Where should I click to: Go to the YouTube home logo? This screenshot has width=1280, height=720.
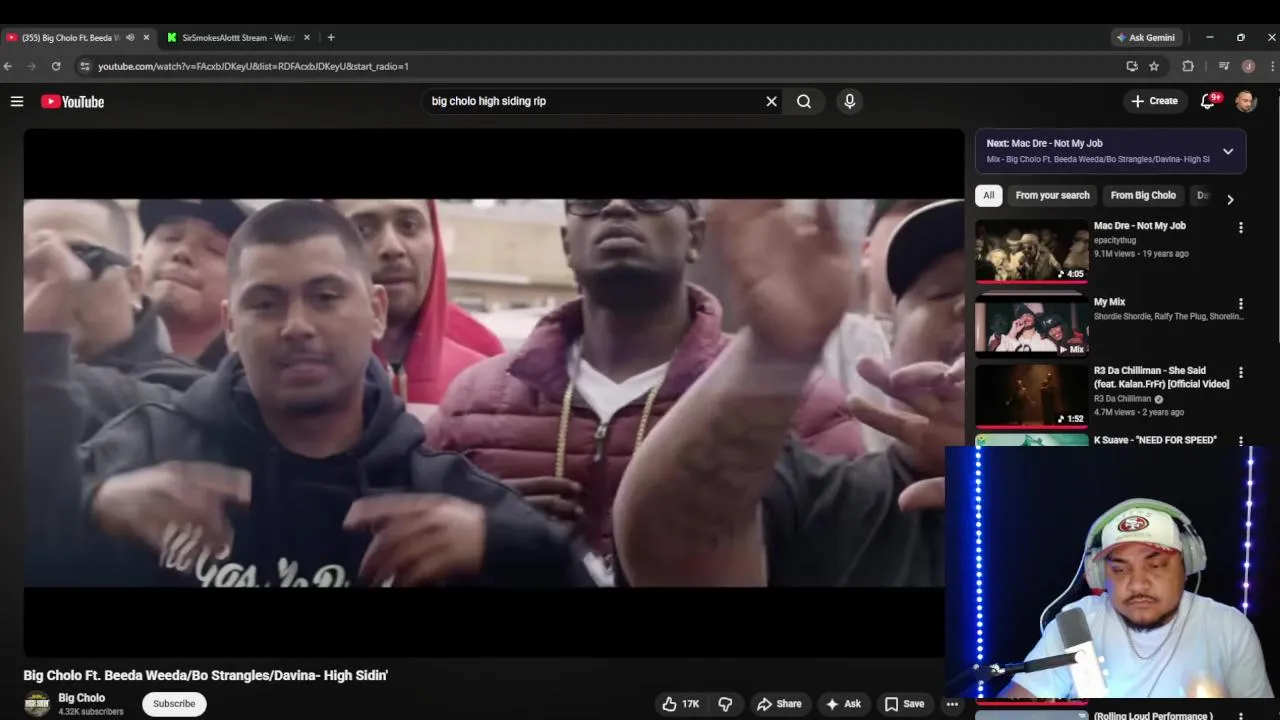[x=72, y=101]
